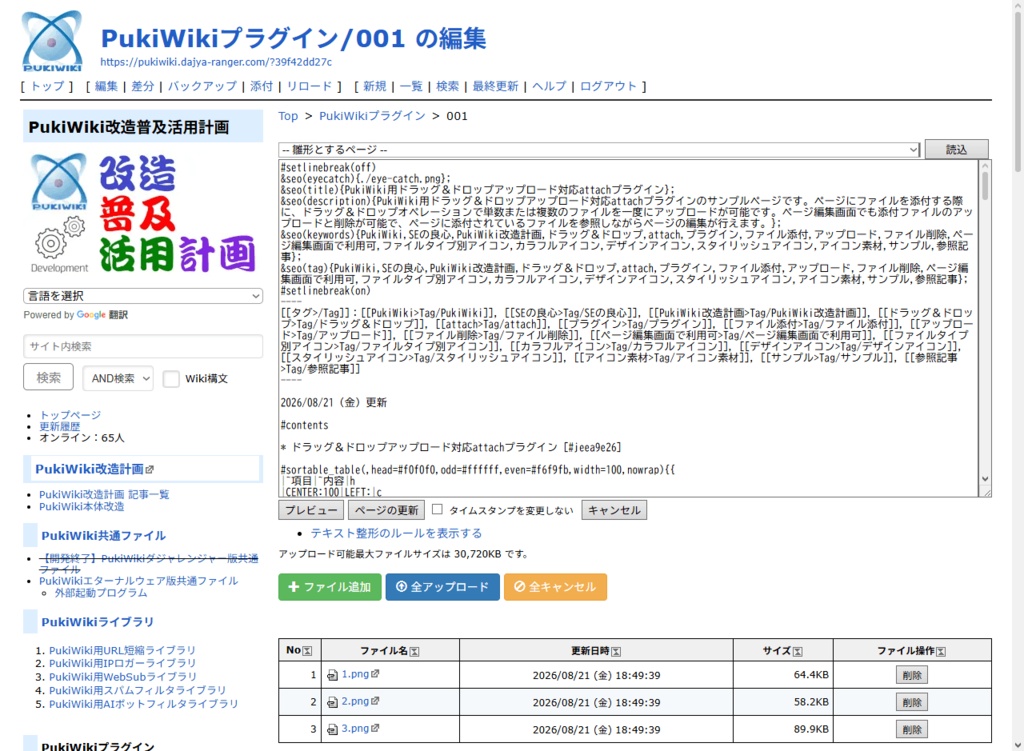
Task: Open the 1.png file link
Action: (355, 674)
